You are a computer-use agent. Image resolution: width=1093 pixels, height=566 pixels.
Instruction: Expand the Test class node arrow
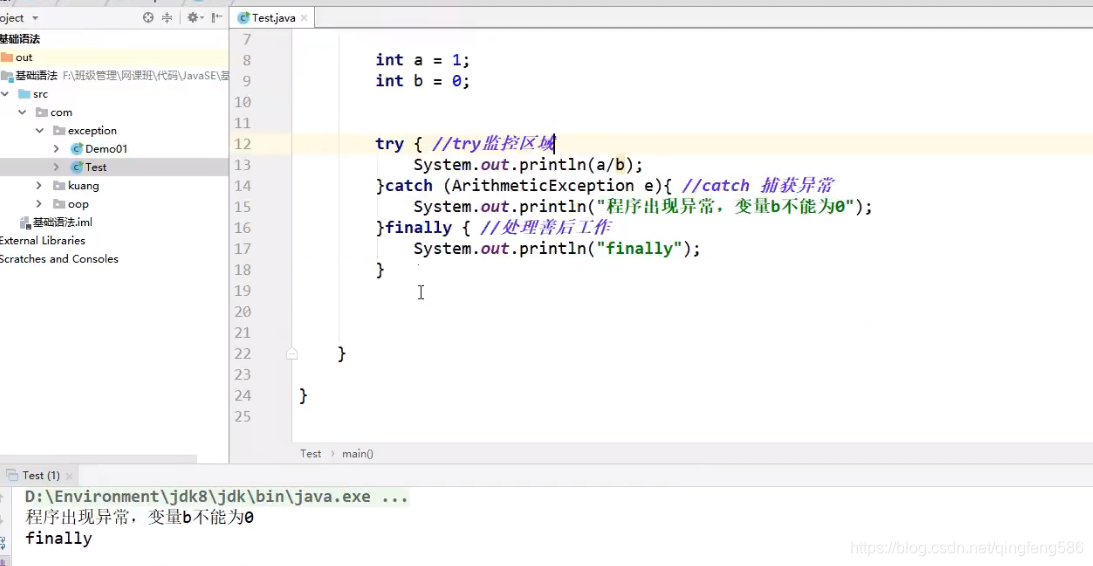(x=56, y=167)
